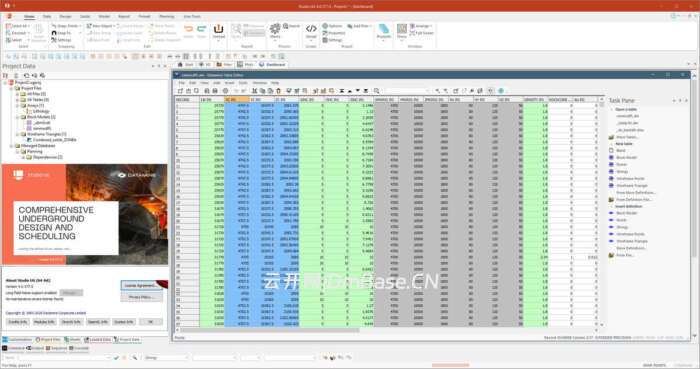The height and width of the screenshot is (369, 700).
Task: Open Edit menu in Table Editor window
Action: pos(192,83)
